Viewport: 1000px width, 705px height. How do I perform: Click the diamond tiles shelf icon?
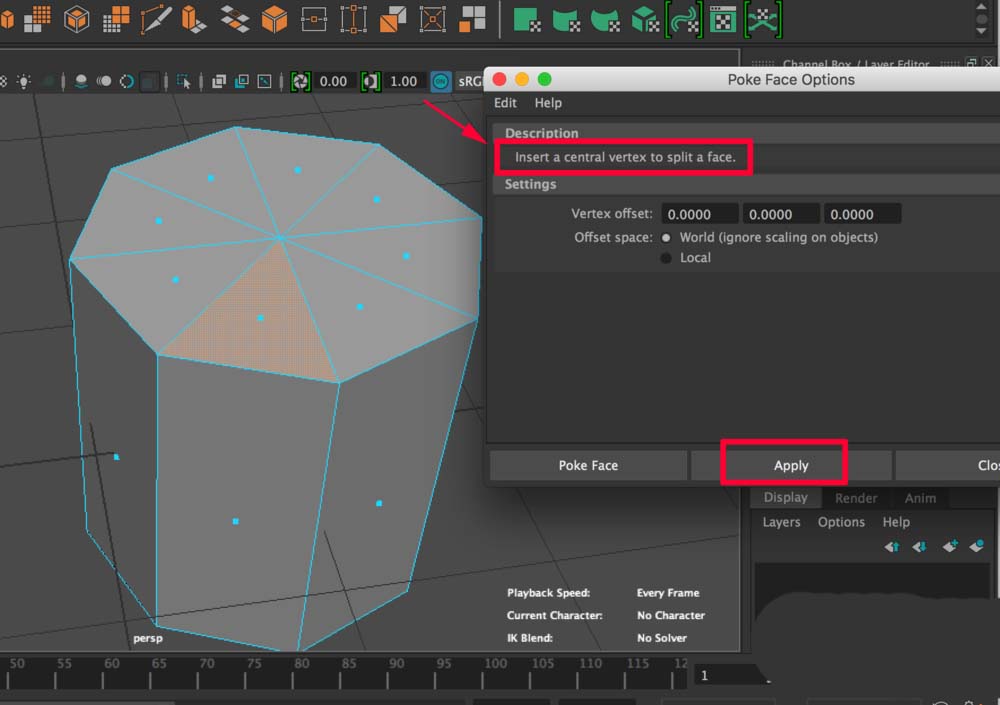click(234, 19)
